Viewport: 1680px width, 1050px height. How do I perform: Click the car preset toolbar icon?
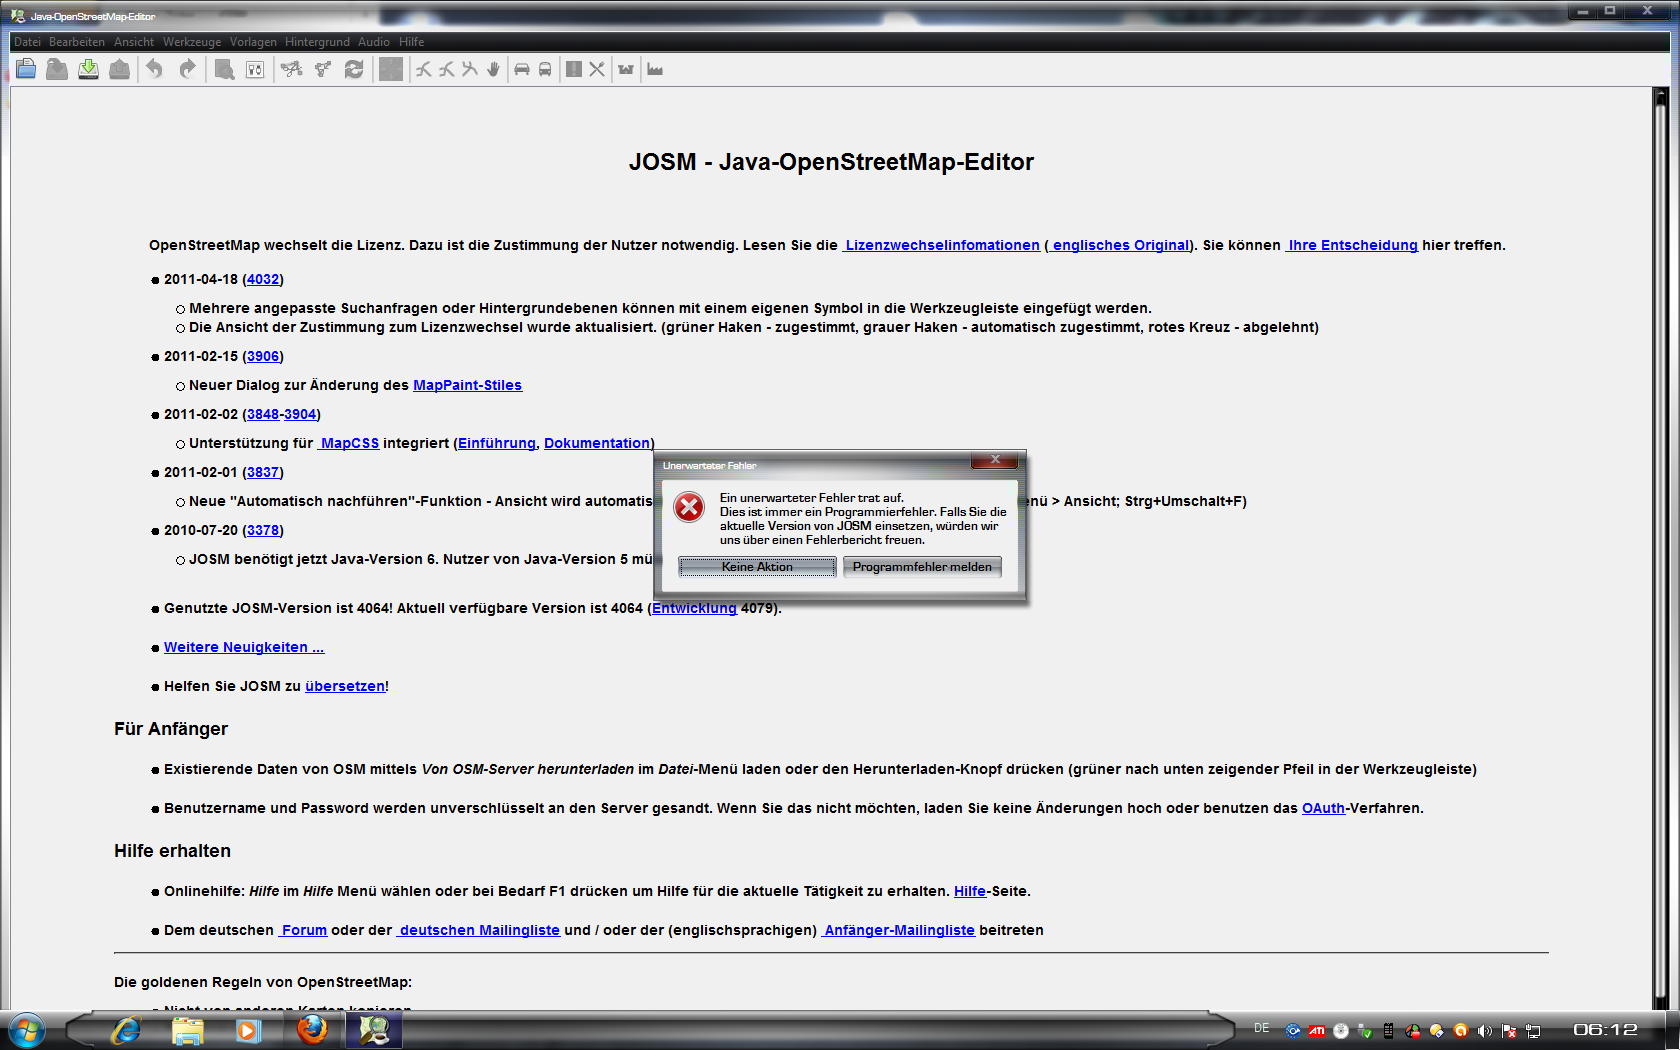point(521,69)
